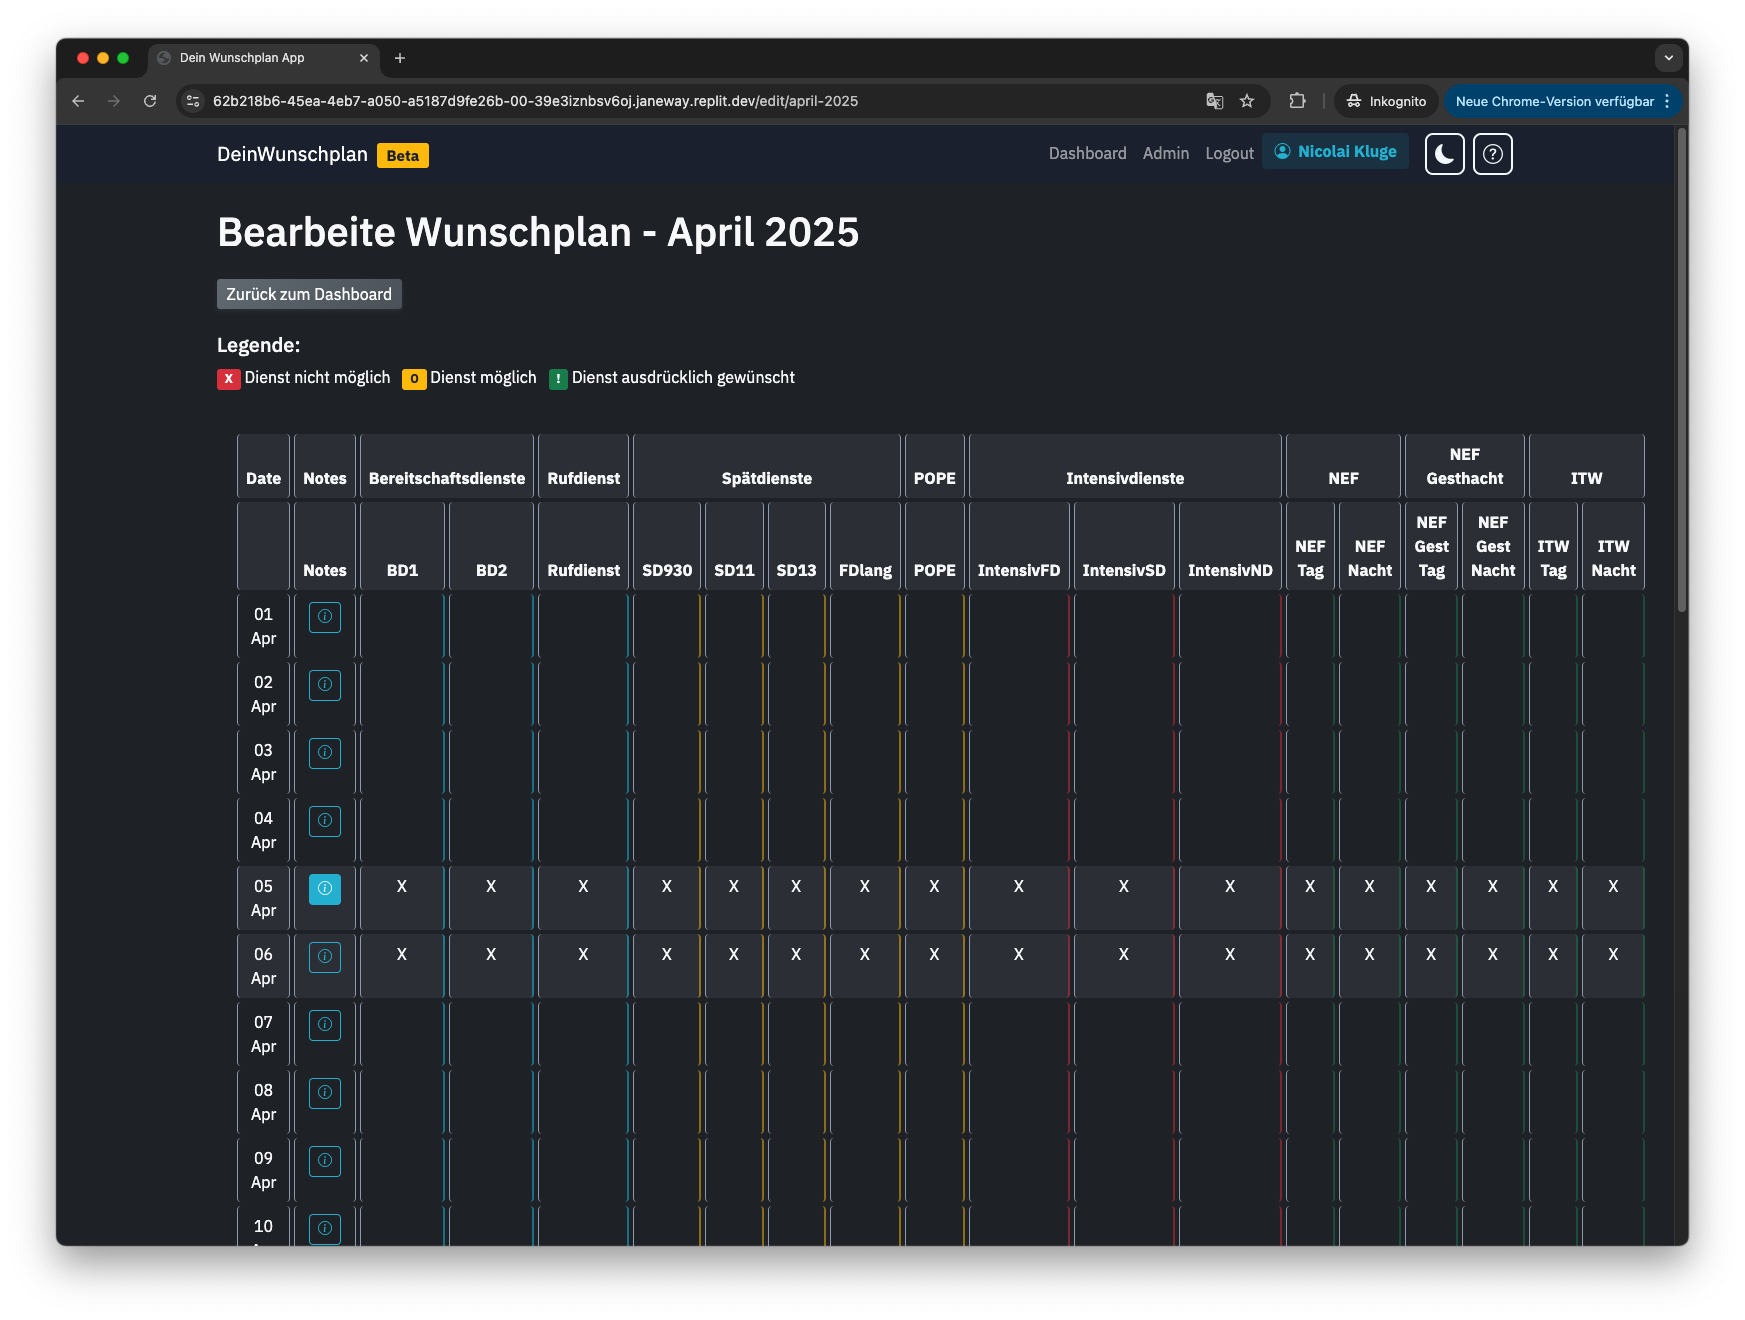Viewport: 1745px width, 1320px height.
Task: Click the Logout link
Action: [1229, 152]
